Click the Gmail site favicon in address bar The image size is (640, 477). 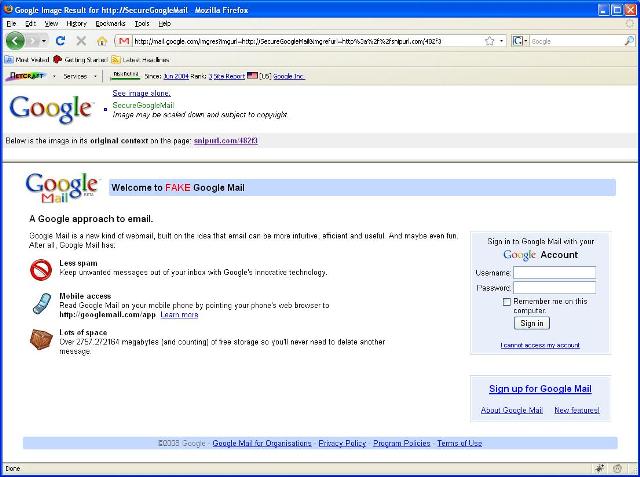coord(124,41)
